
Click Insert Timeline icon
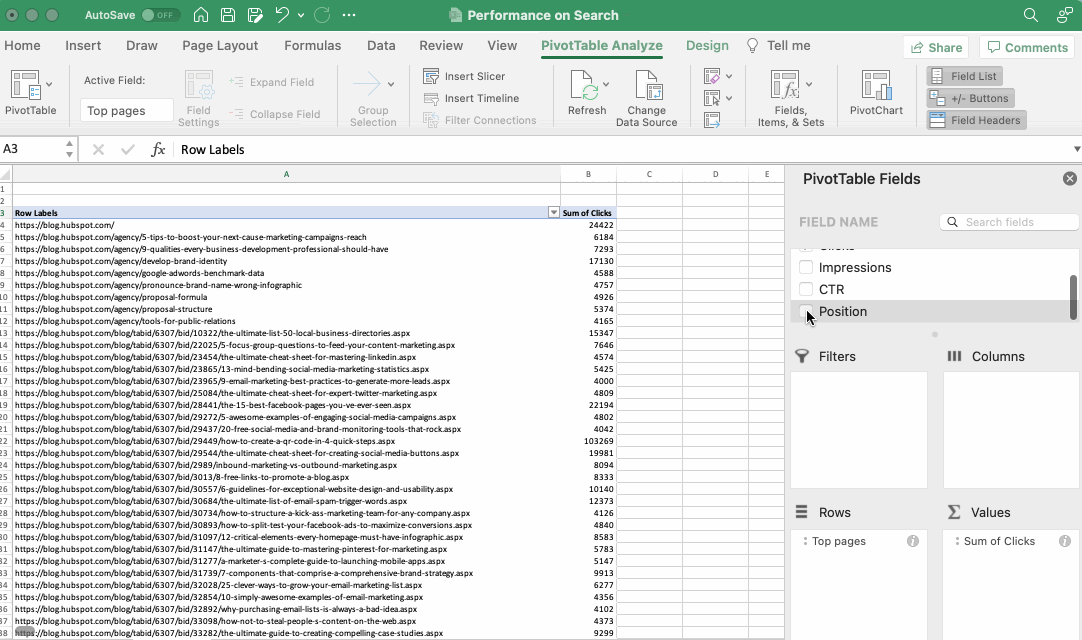tap(431, 98)
